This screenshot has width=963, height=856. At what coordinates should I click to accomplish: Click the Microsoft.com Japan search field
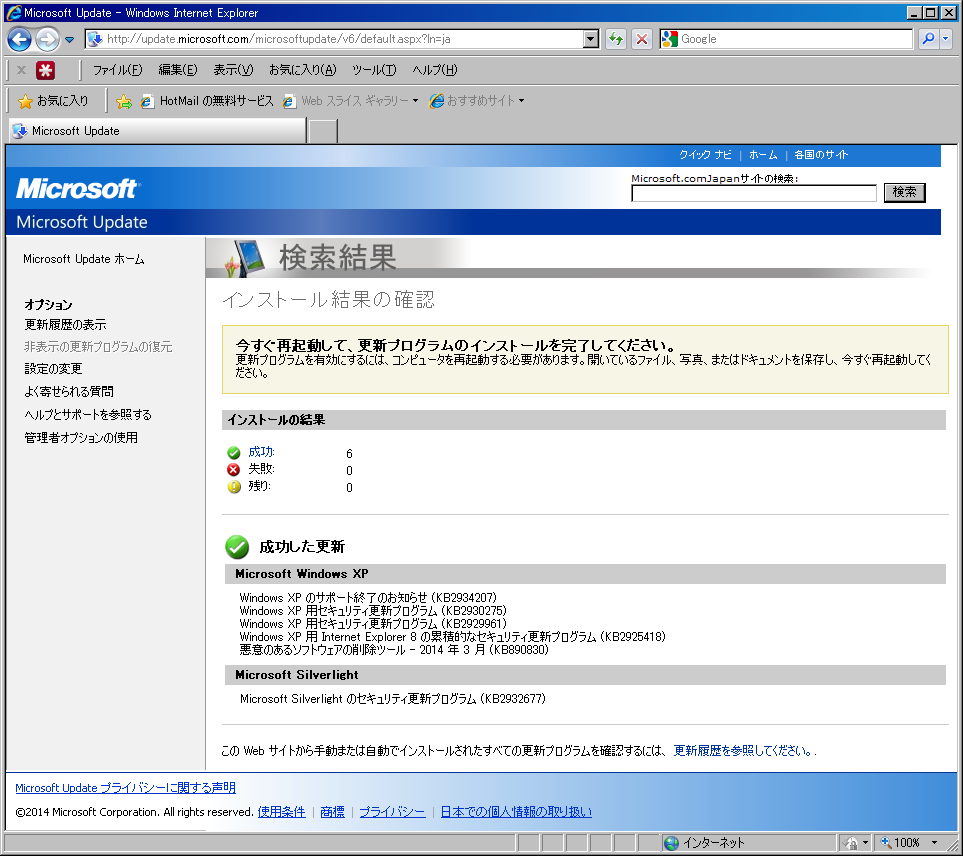click(753, 193)
